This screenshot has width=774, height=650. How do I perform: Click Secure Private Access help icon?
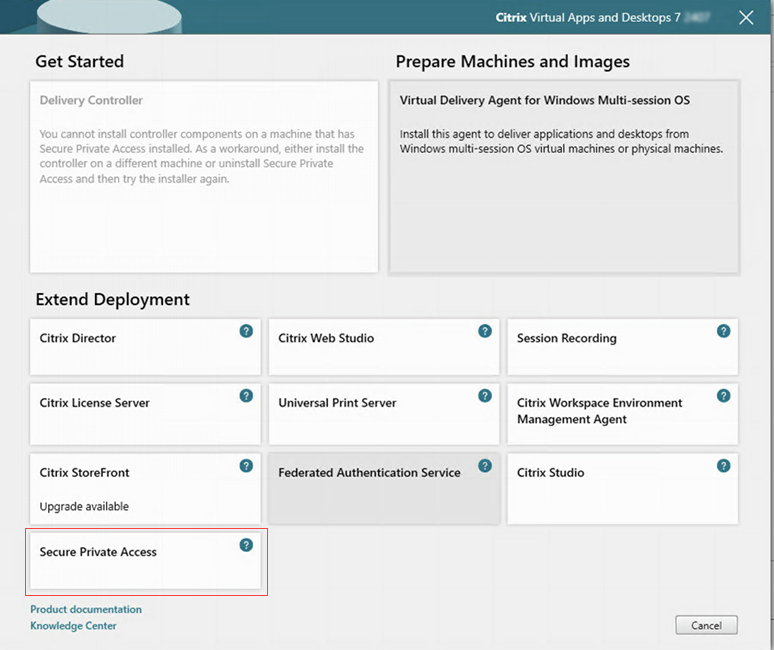click(246, 545)
